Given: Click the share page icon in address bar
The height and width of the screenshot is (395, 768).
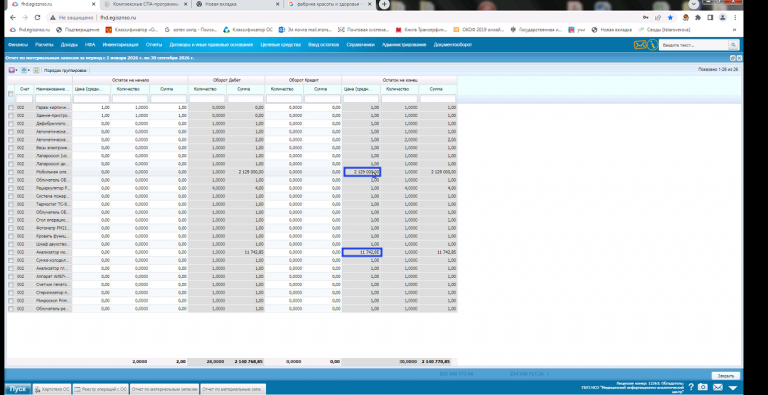Looking at the screenshot, I should pyautogui.click(x=658, y=18).
